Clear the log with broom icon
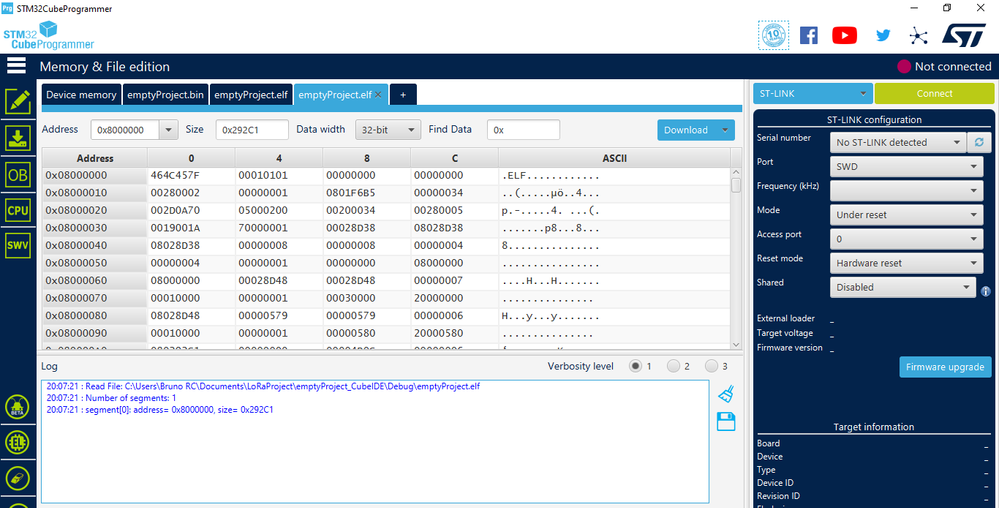This screenshot has height=508, width=999. click(726, 395)
